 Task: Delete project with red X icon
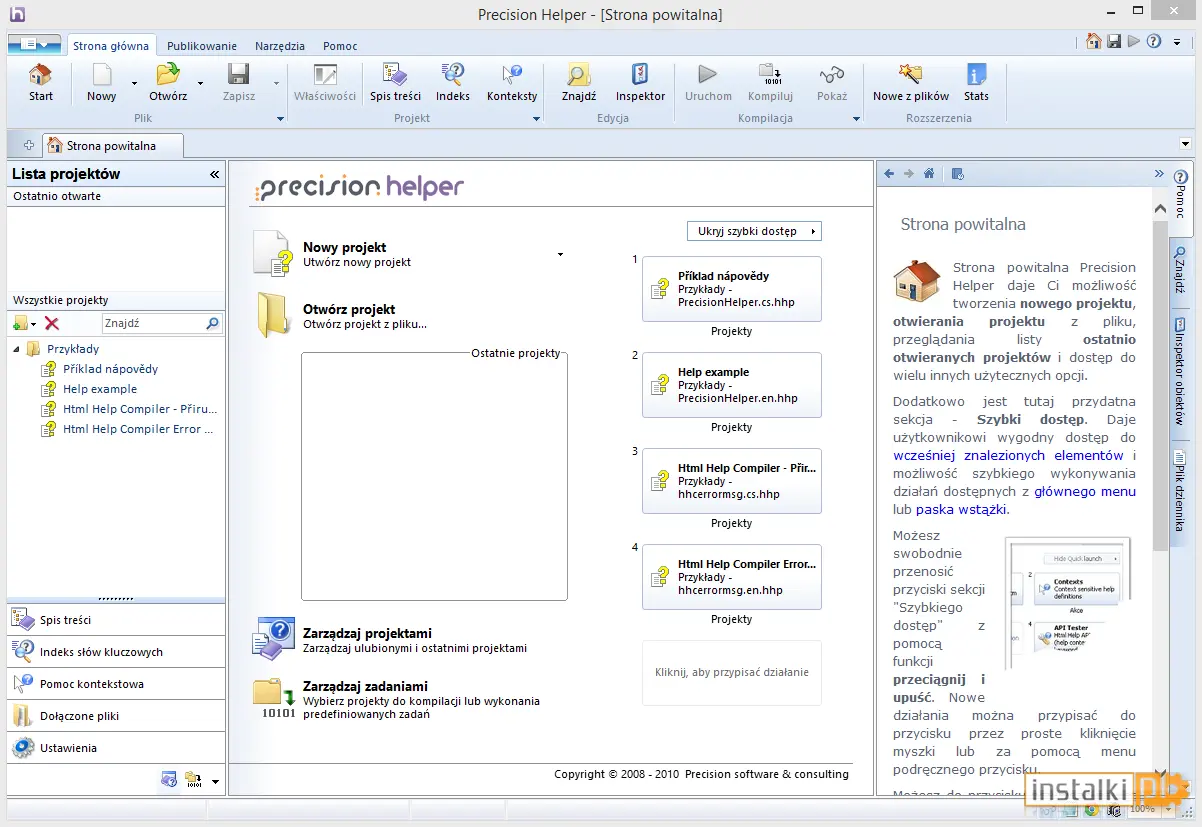click(x=52, y=323)
